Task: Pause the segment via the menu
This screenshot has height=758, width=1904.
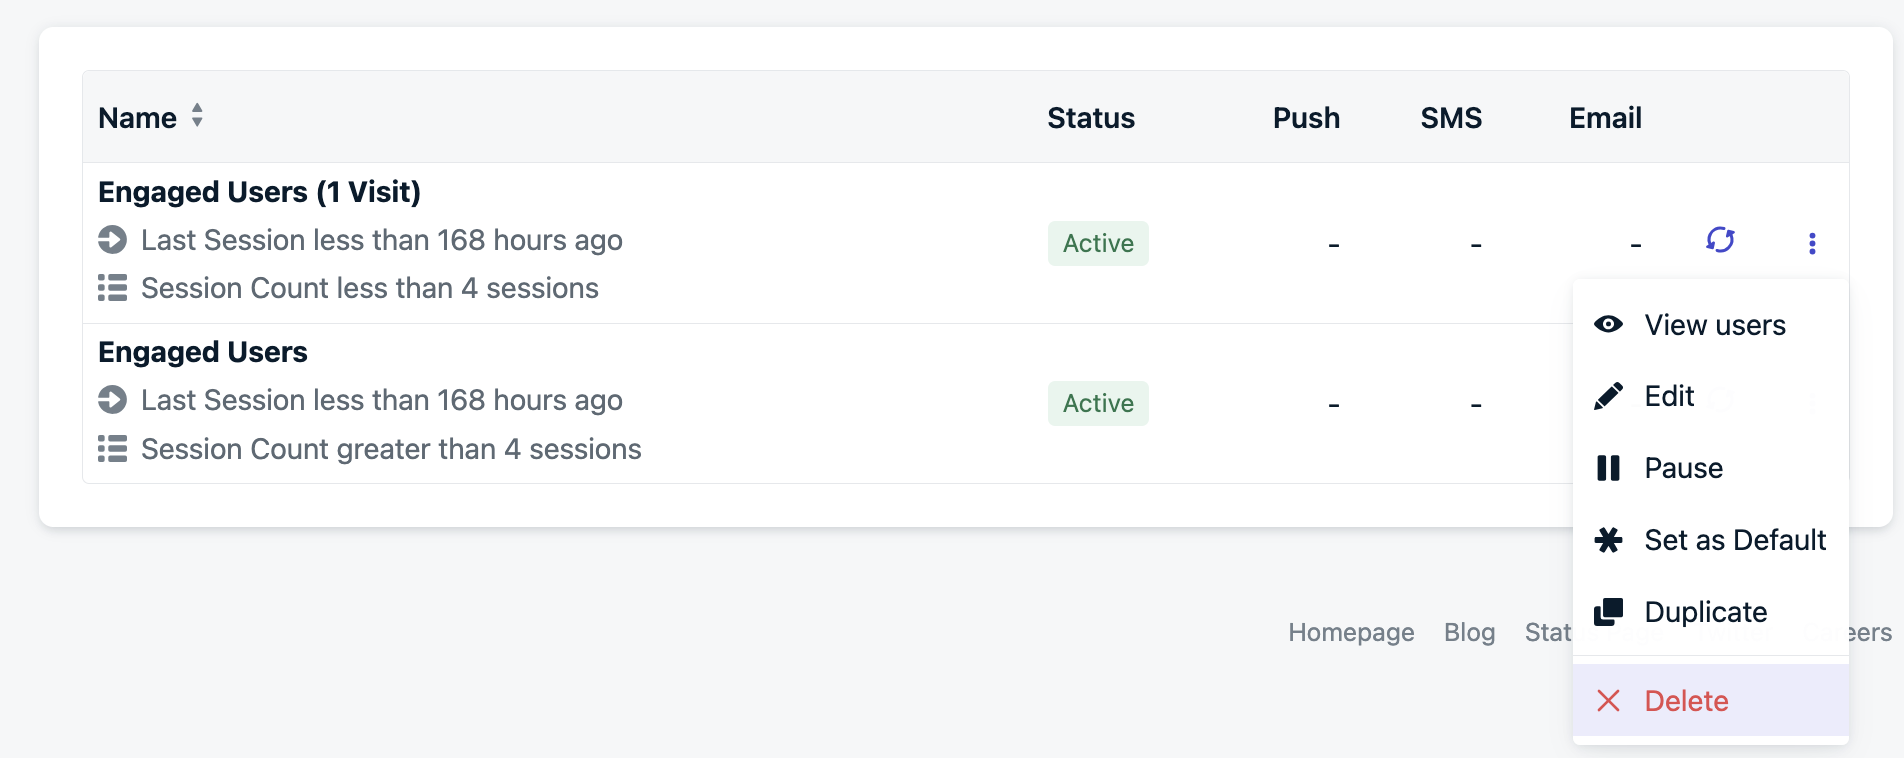Action: 1683,468
